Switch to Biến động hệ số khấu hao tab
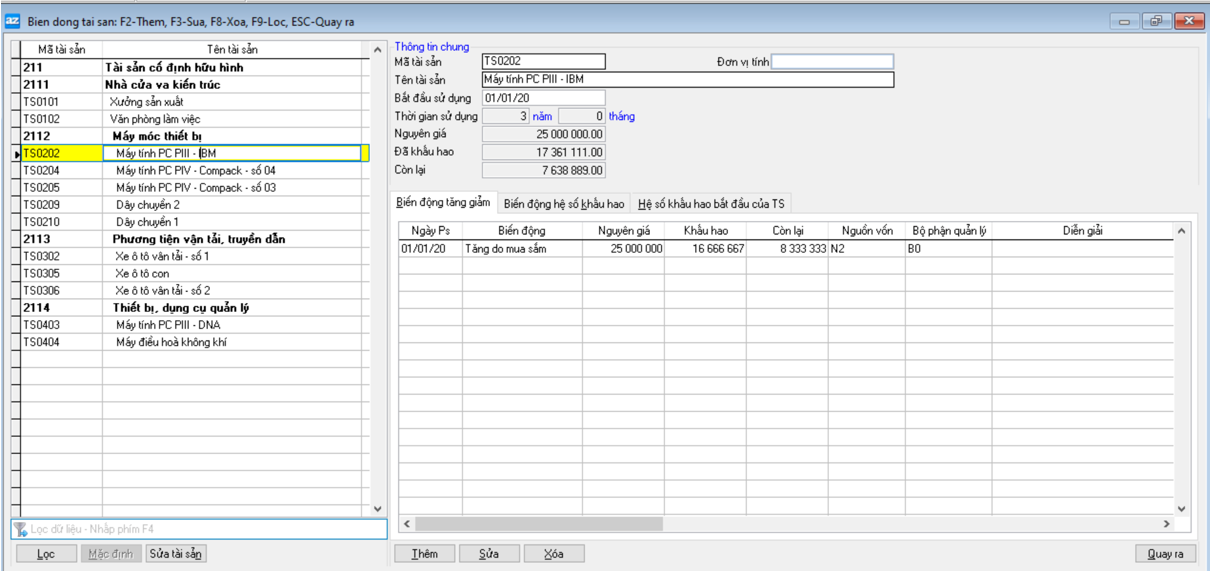This screenshot has width=1210, height=571. (564, 204)
